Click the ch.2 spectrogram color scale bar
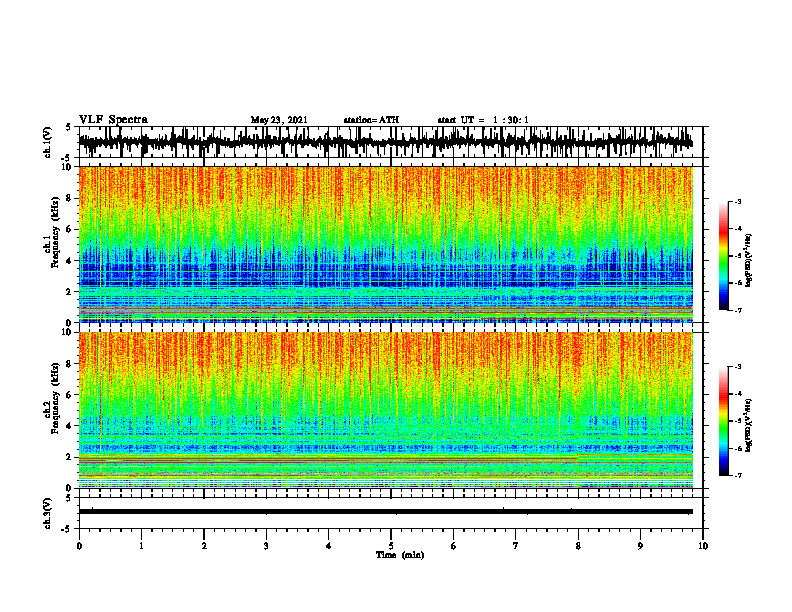The image size is (792, 612). click(724, 421)
